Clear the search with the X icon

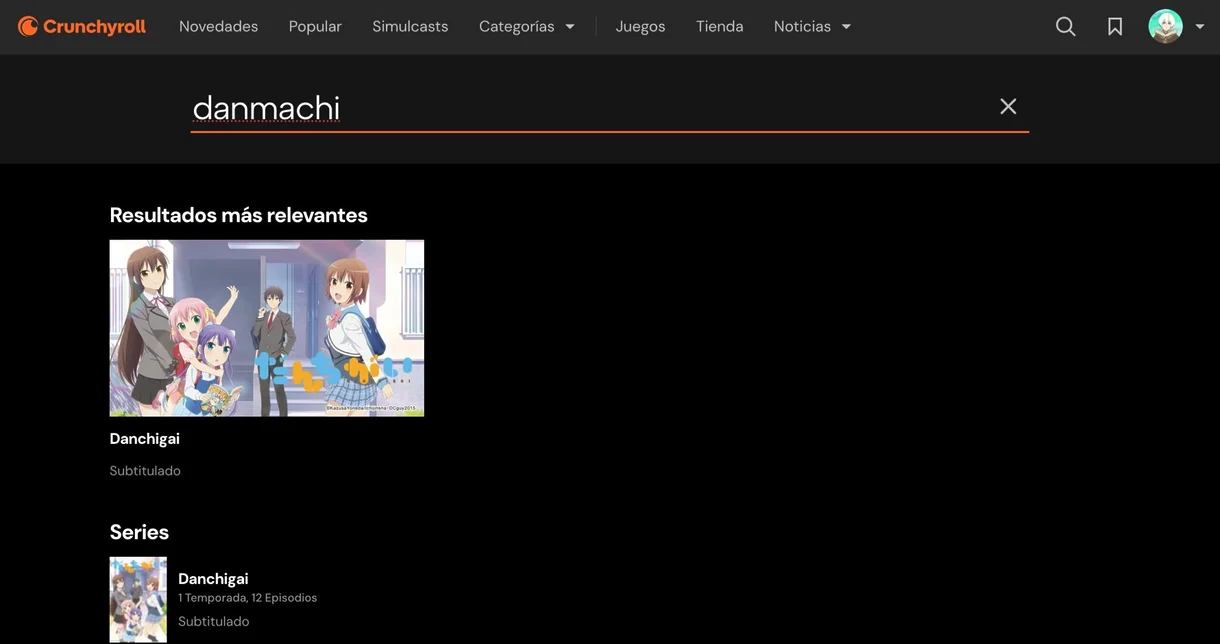[x=1008, y=105]
